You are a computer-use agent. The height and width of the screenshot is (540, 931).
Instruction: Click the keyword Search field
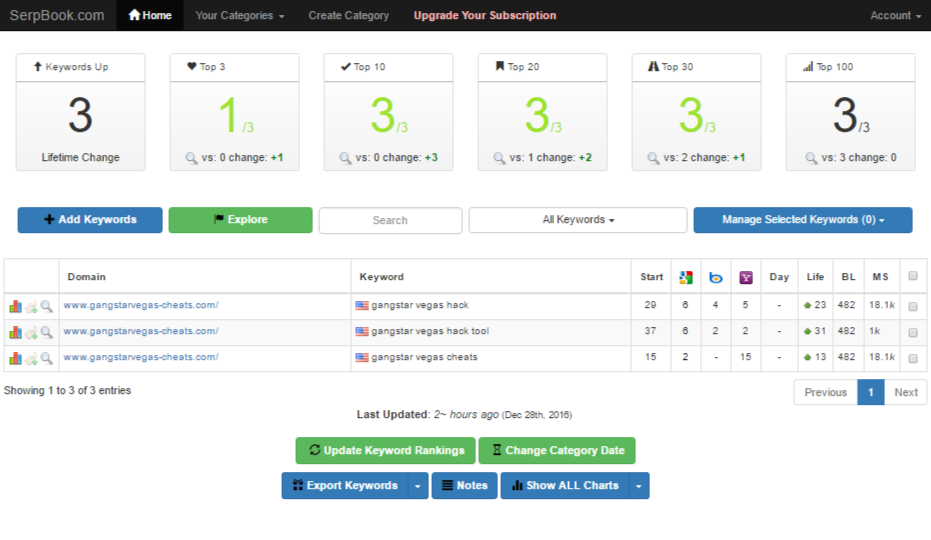[390, 220]
